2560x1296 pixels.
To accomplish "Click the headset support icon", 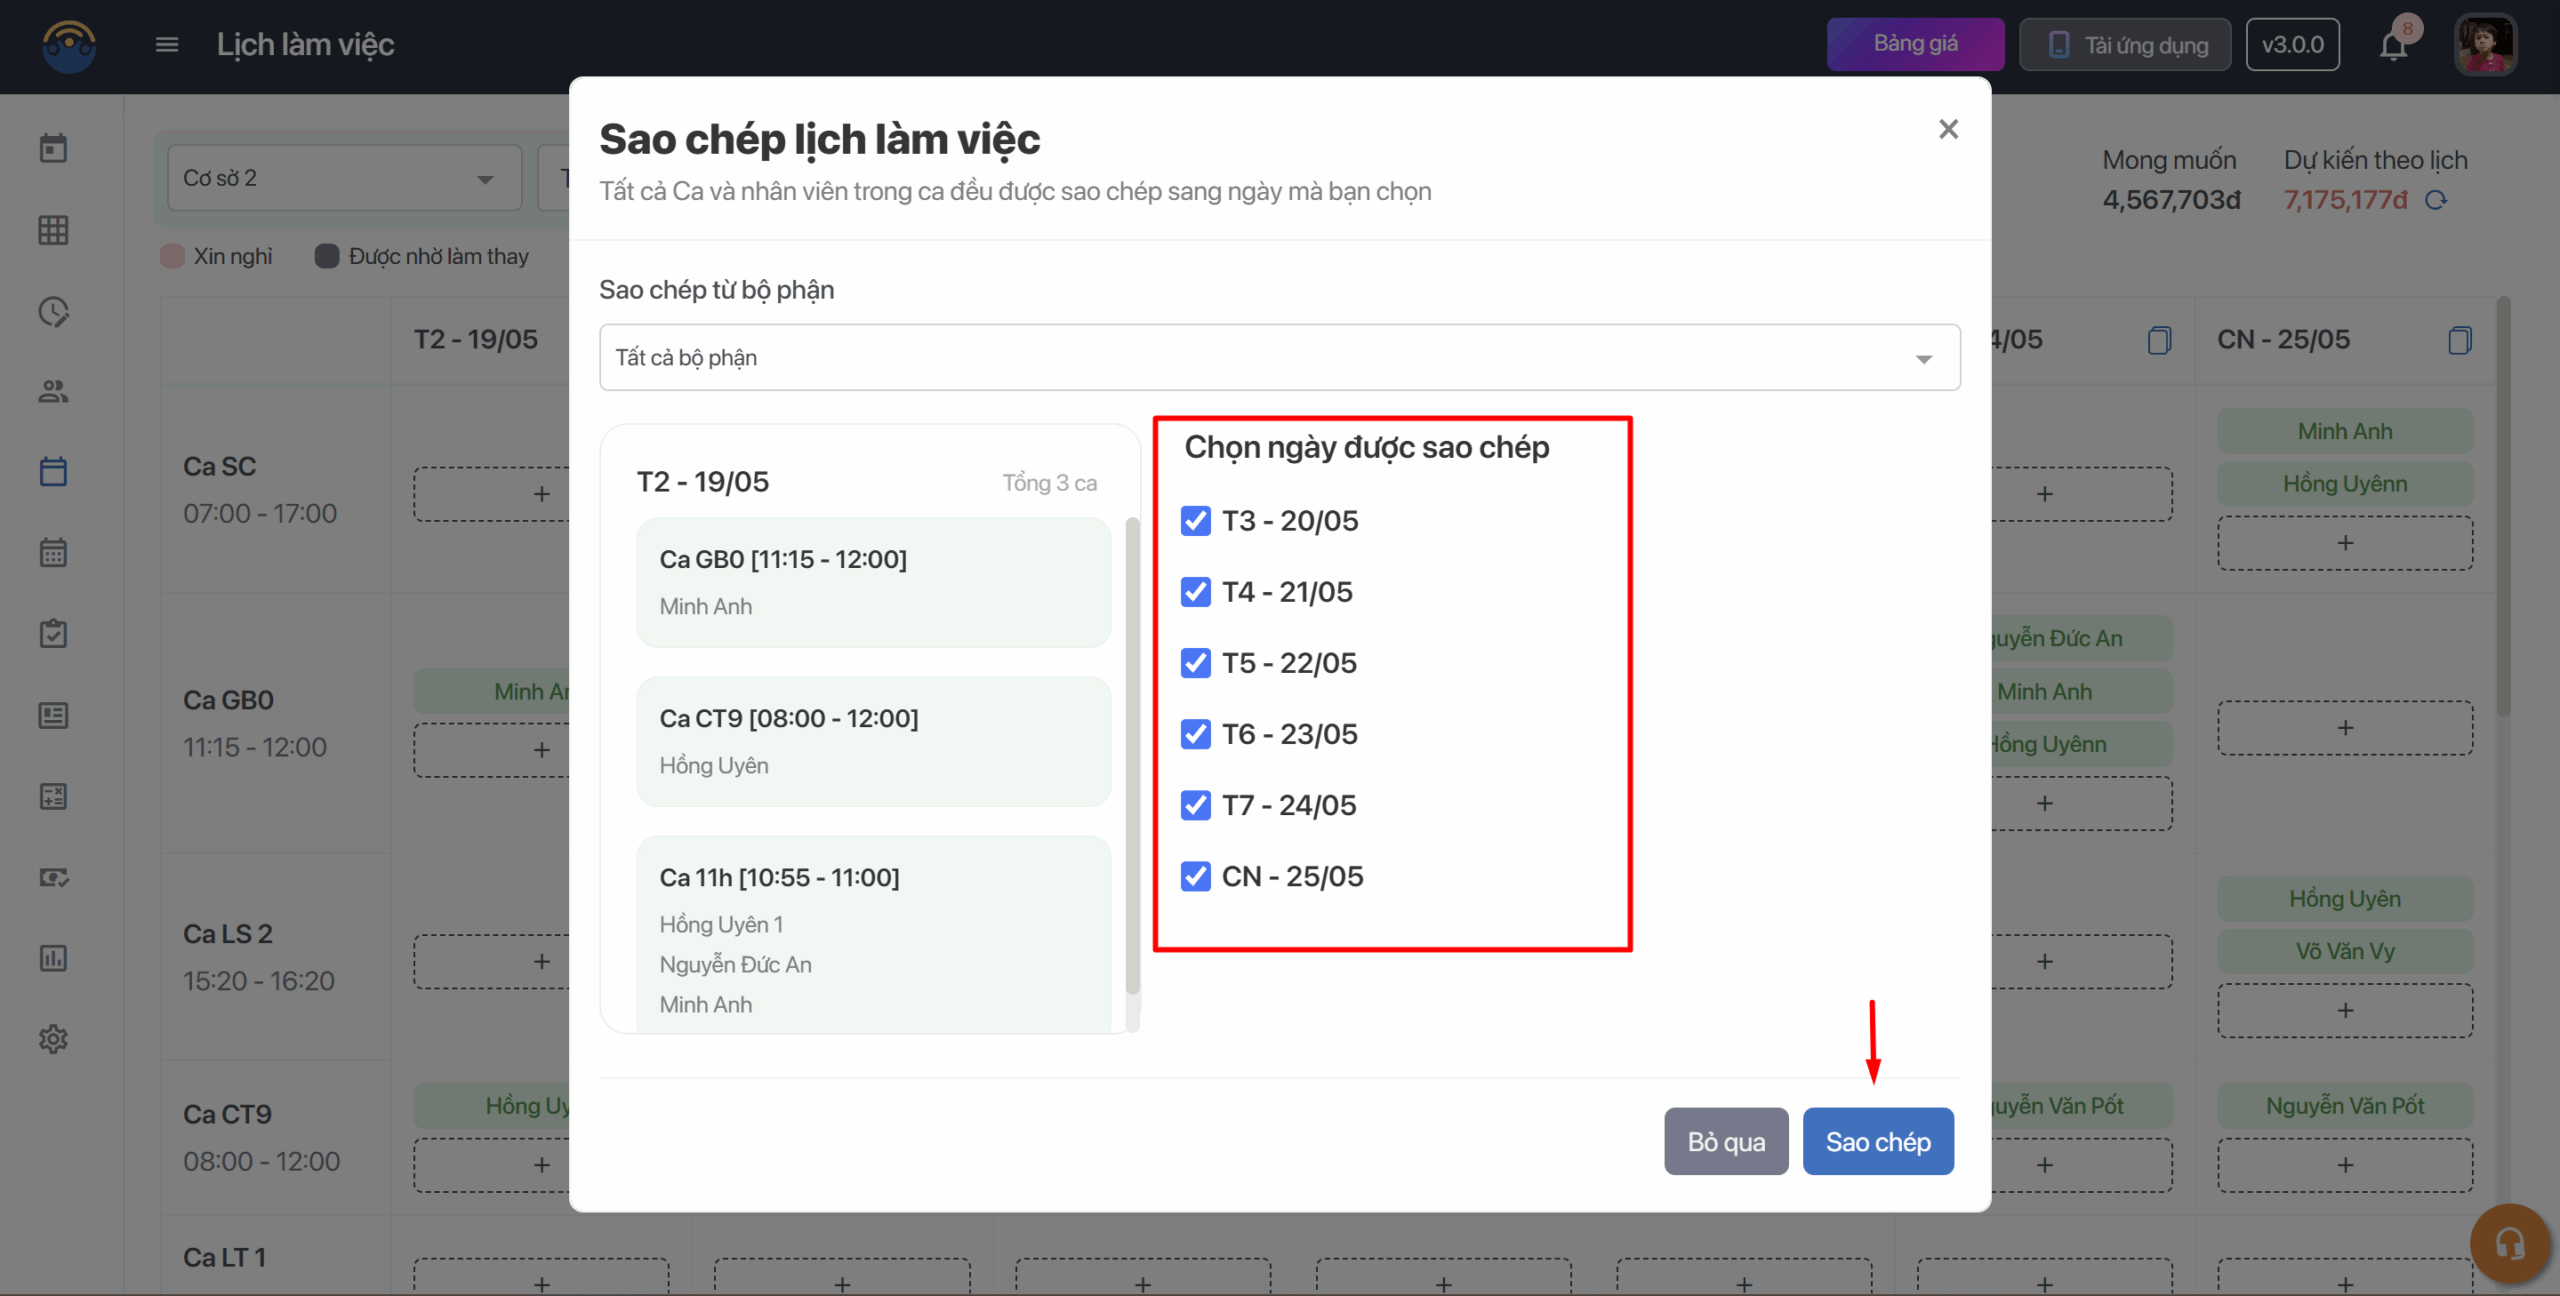I will pyautogui.click(x=2508, y=1243).
